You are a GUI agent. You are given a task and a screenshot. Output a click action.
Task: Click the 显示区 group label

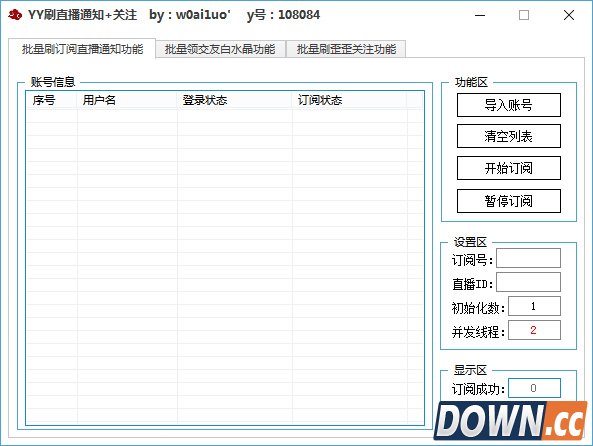pos(470,370)
